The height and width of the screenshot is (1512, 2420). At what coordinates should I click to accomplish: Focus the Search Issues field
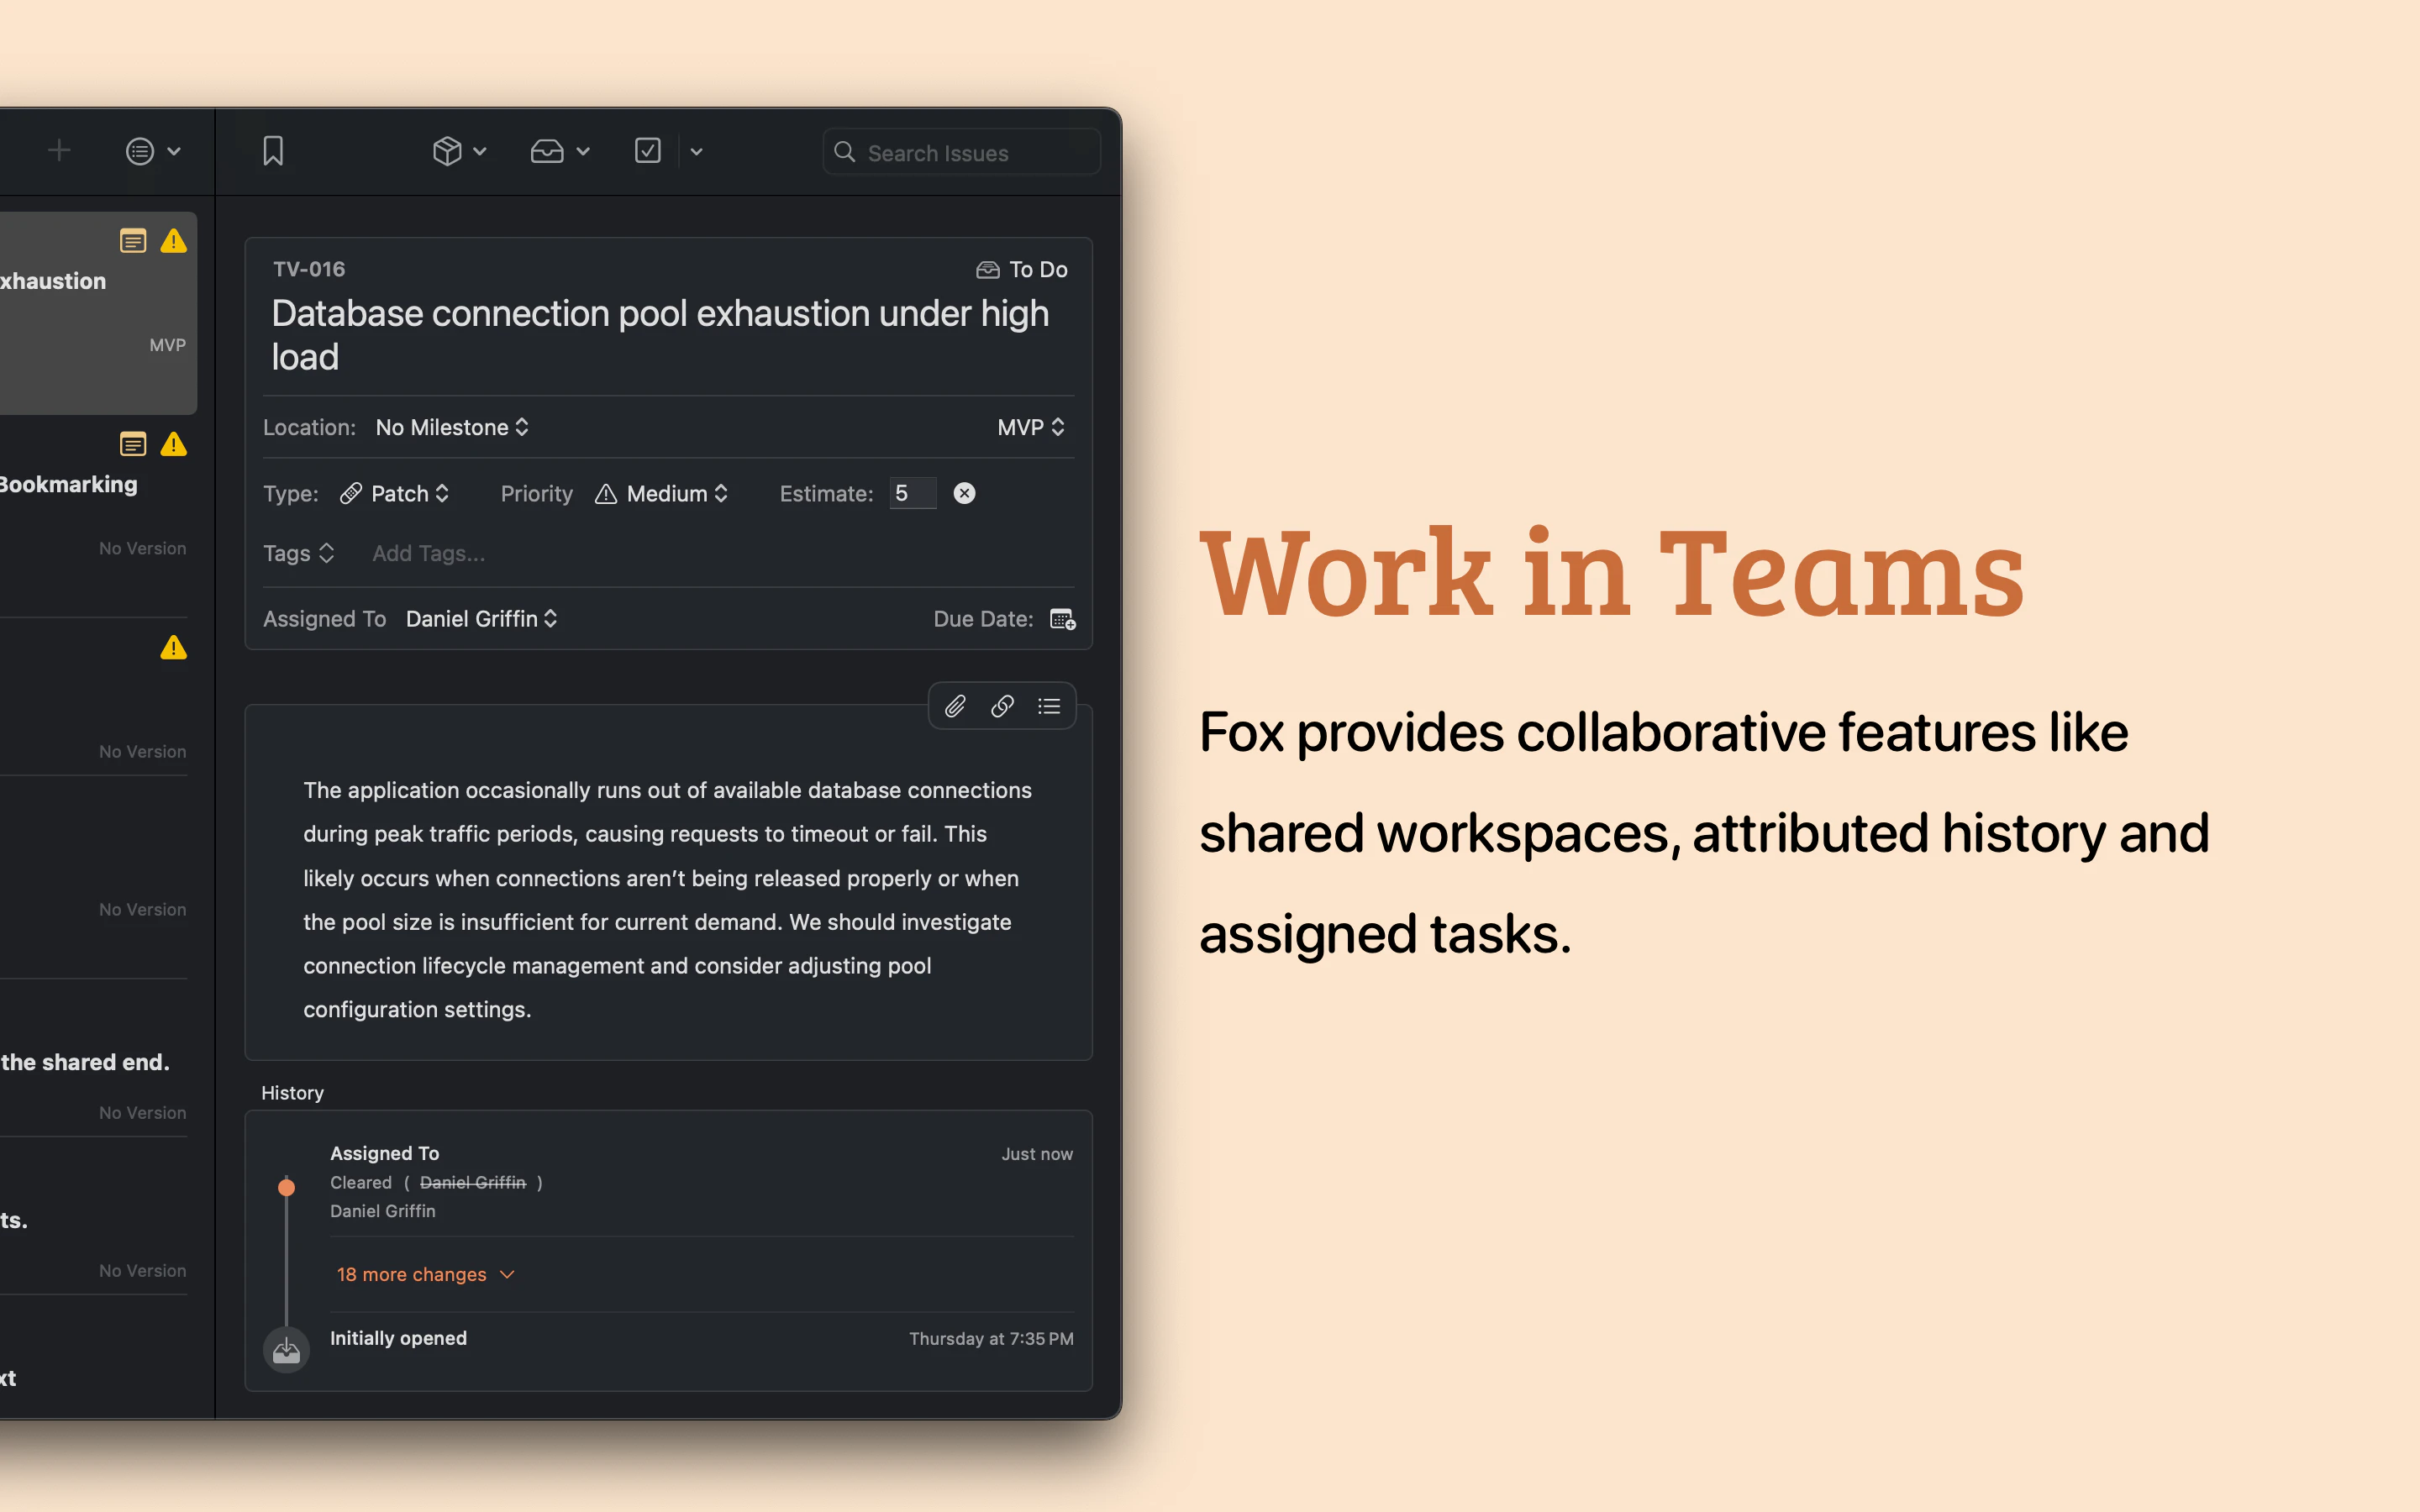click(961, 152)
